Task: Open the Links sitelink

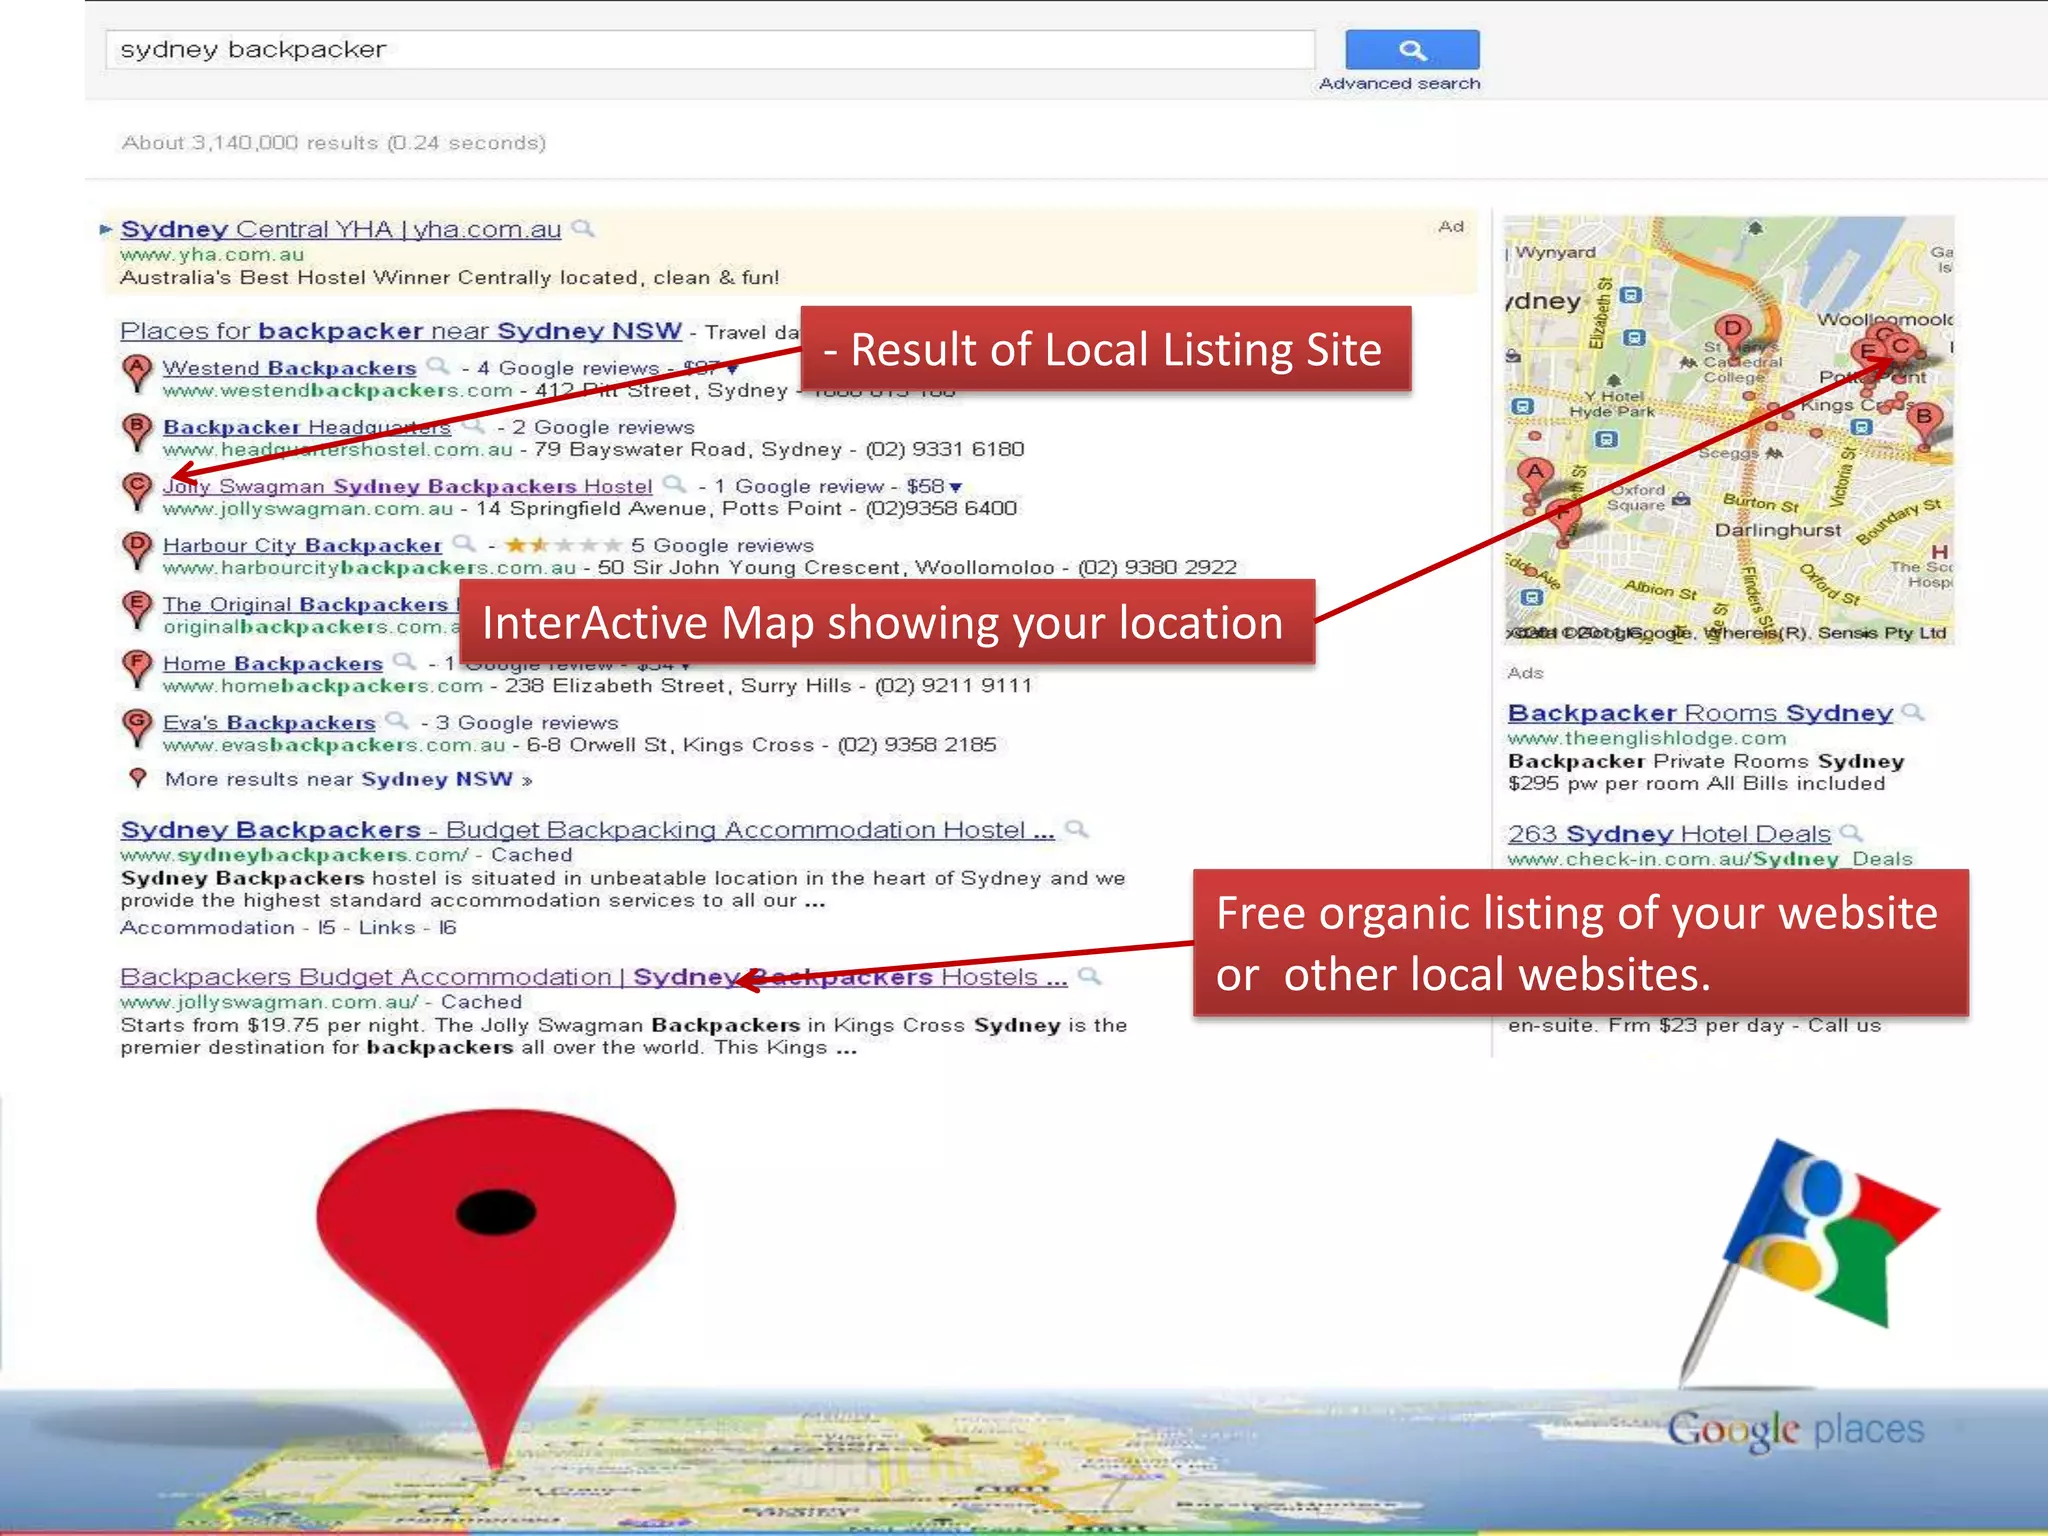Action: 387,928
